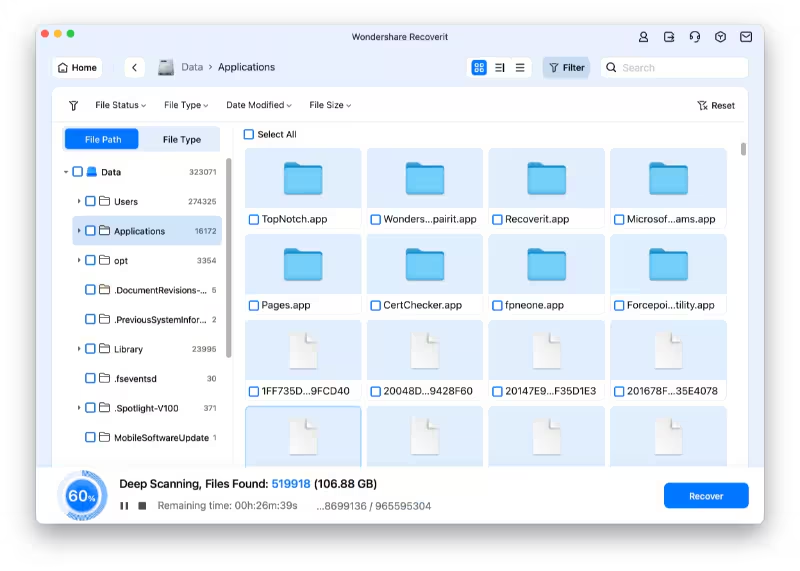
Task: Switch to the File Type tab
Action: 182,140
